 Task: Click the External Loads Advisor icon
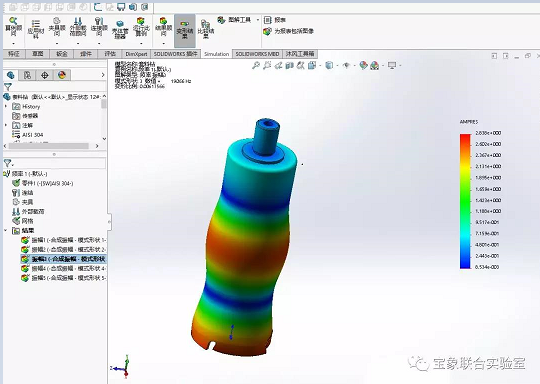pos(78,27)
